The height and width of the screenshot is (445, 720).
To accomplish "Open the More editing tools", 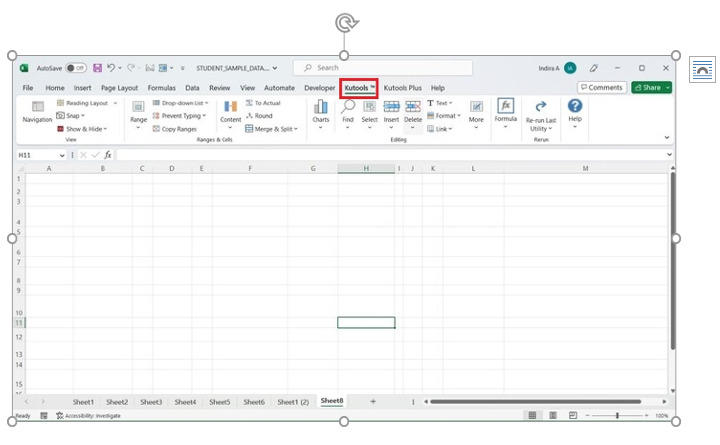I will click(x=476, y=113).
